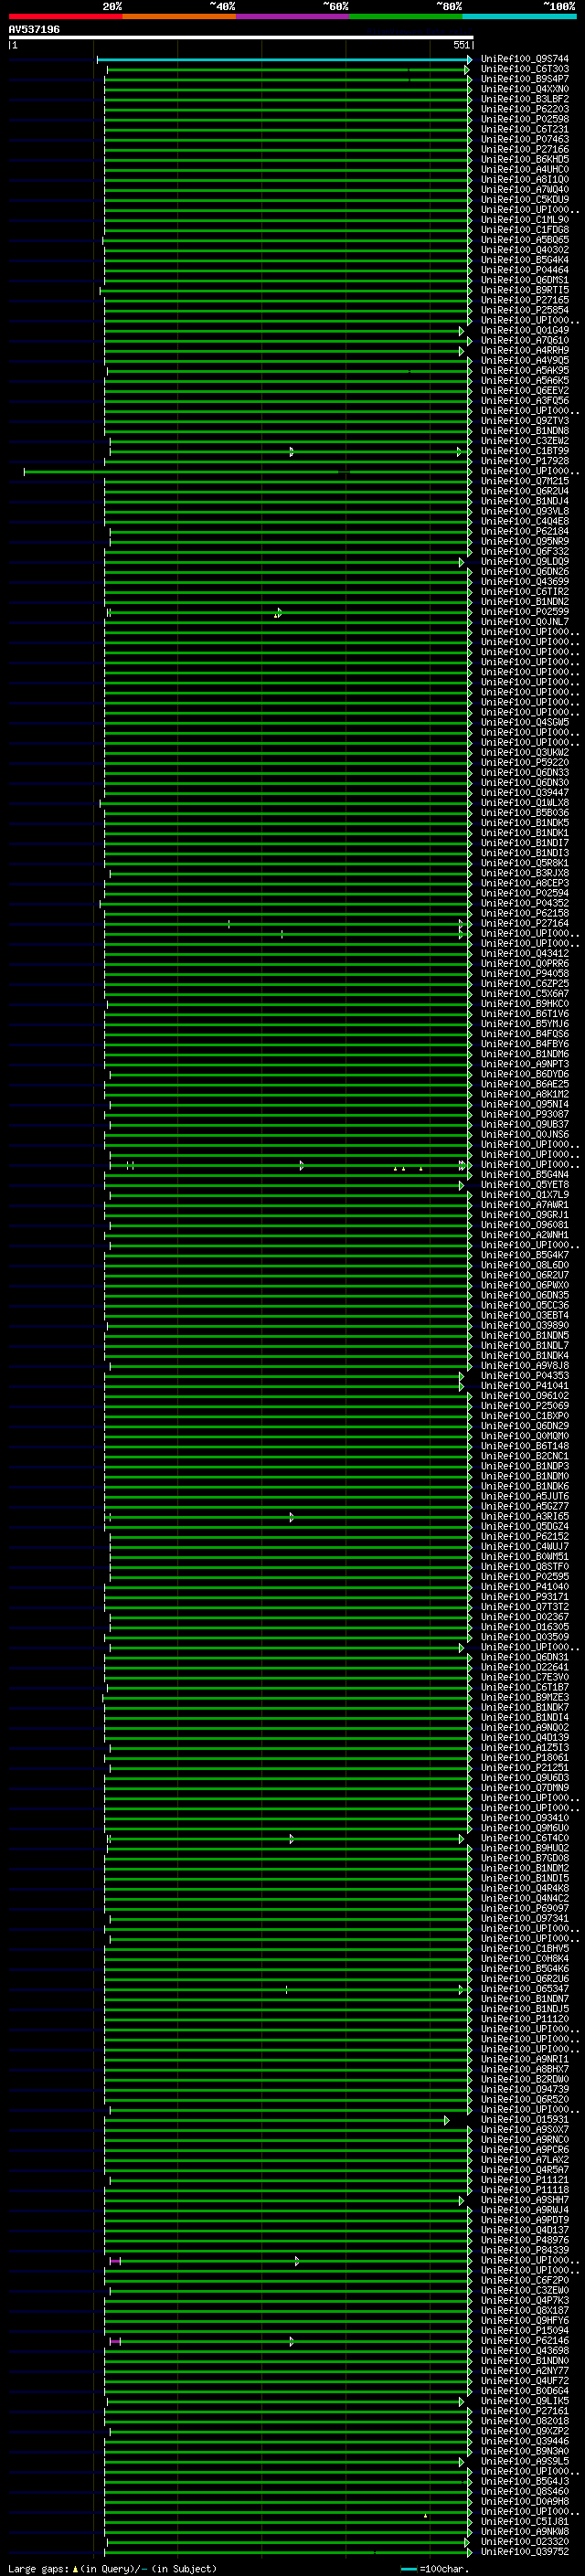Screen dimensions: 585x2576
Task: Select the UniRef100_P27165 label
Action: coord(524,300)
